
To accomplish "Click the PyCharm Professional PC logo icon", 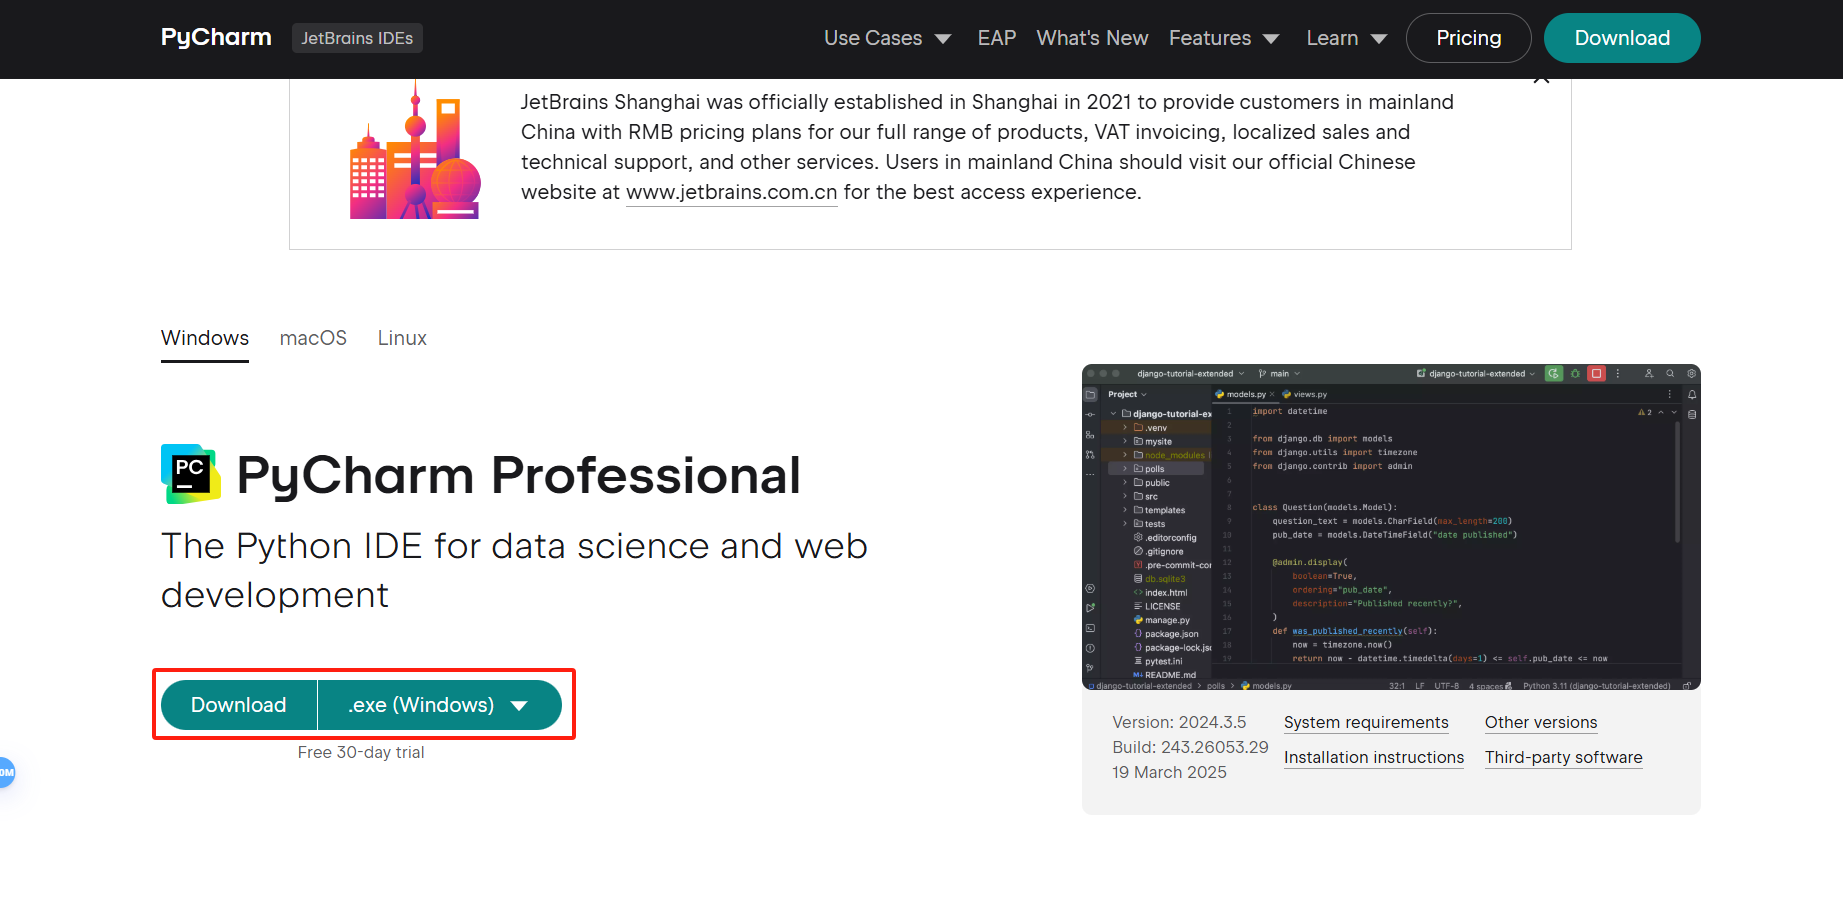I will [x=190, y=474].
